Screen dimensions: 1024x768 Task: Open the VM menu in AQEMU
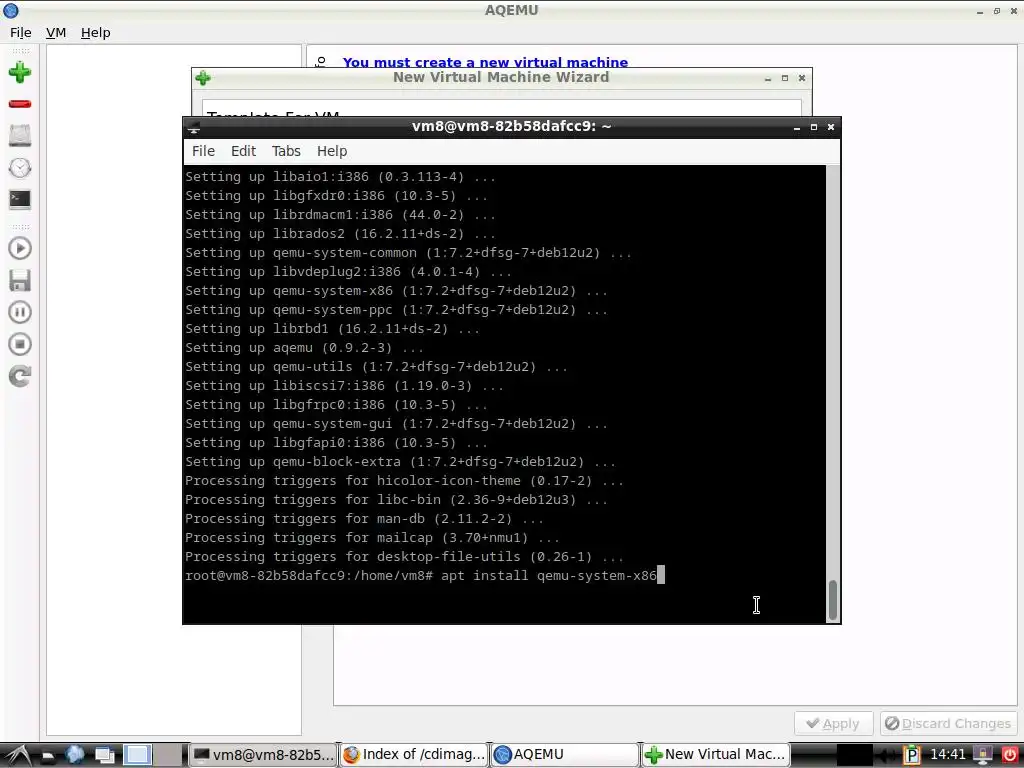[x=56, y=33]
